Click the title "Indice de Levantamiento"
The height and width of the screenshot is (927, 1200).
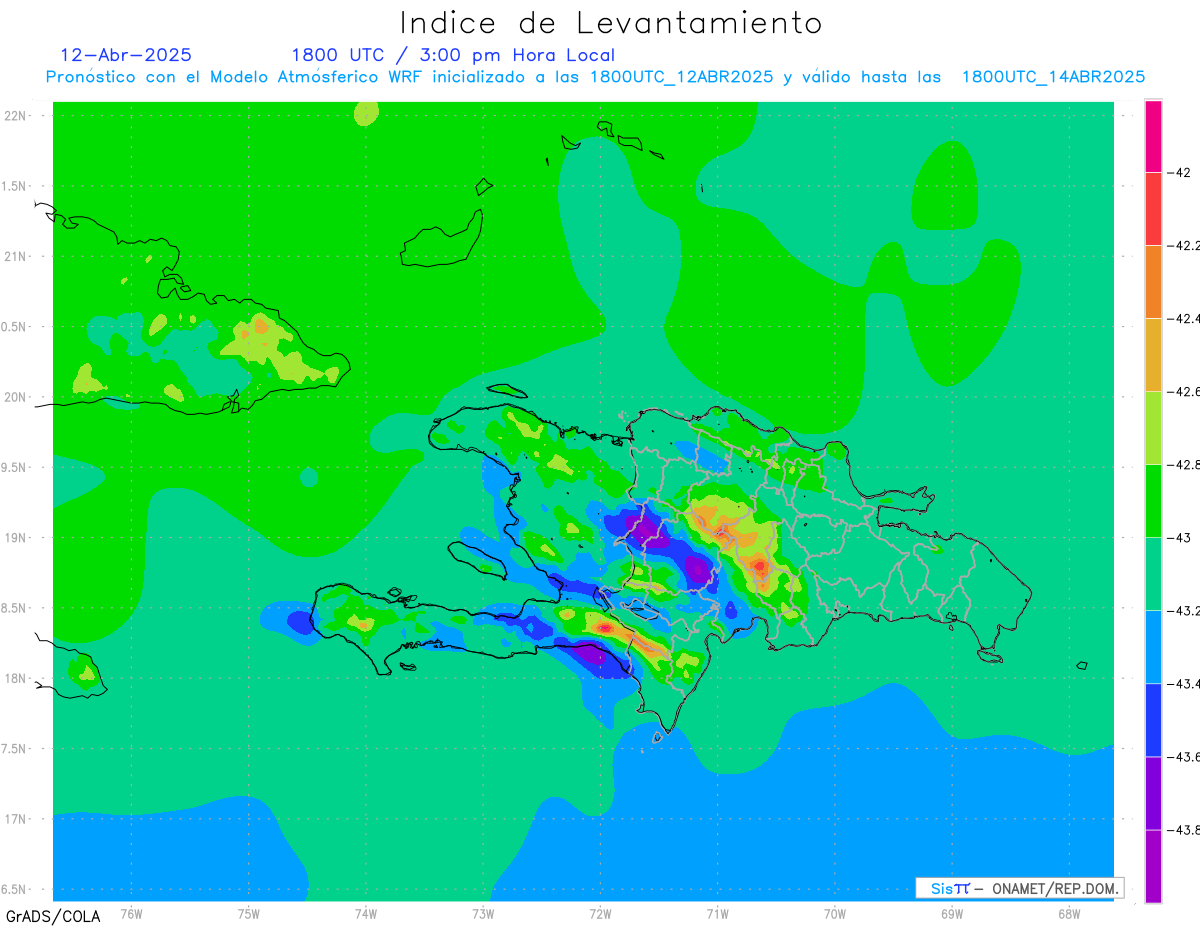(611, 22)
